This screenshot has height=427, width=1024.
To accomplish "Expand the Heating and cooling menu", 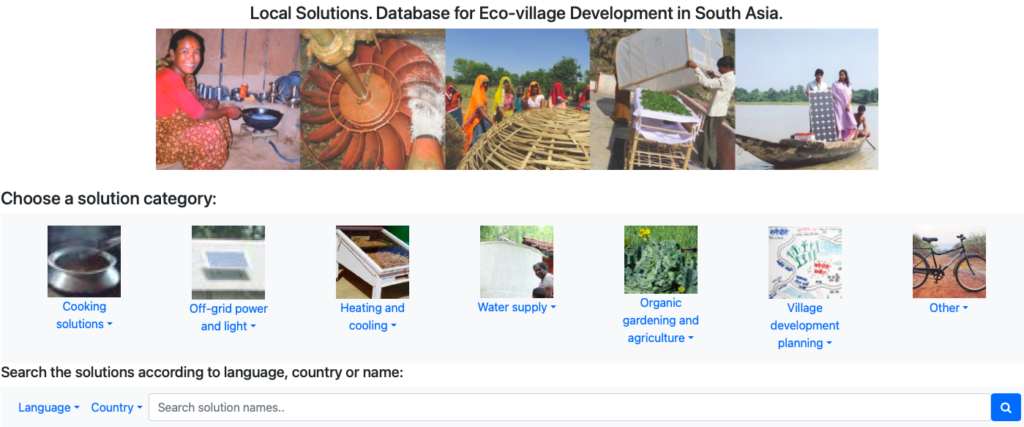I will pyautogui.click(x=372, y=317).
